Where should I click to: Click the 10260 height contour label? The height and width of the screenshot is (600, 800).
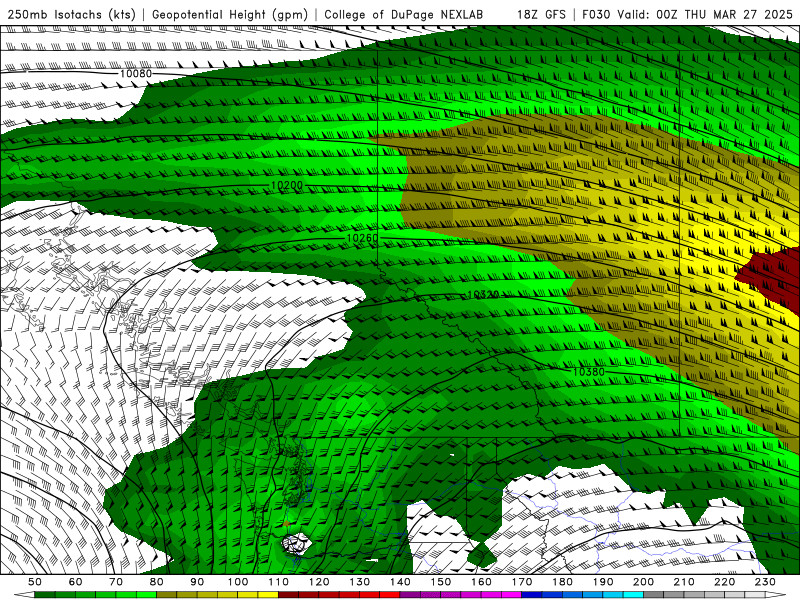click(x=362, y=238)
